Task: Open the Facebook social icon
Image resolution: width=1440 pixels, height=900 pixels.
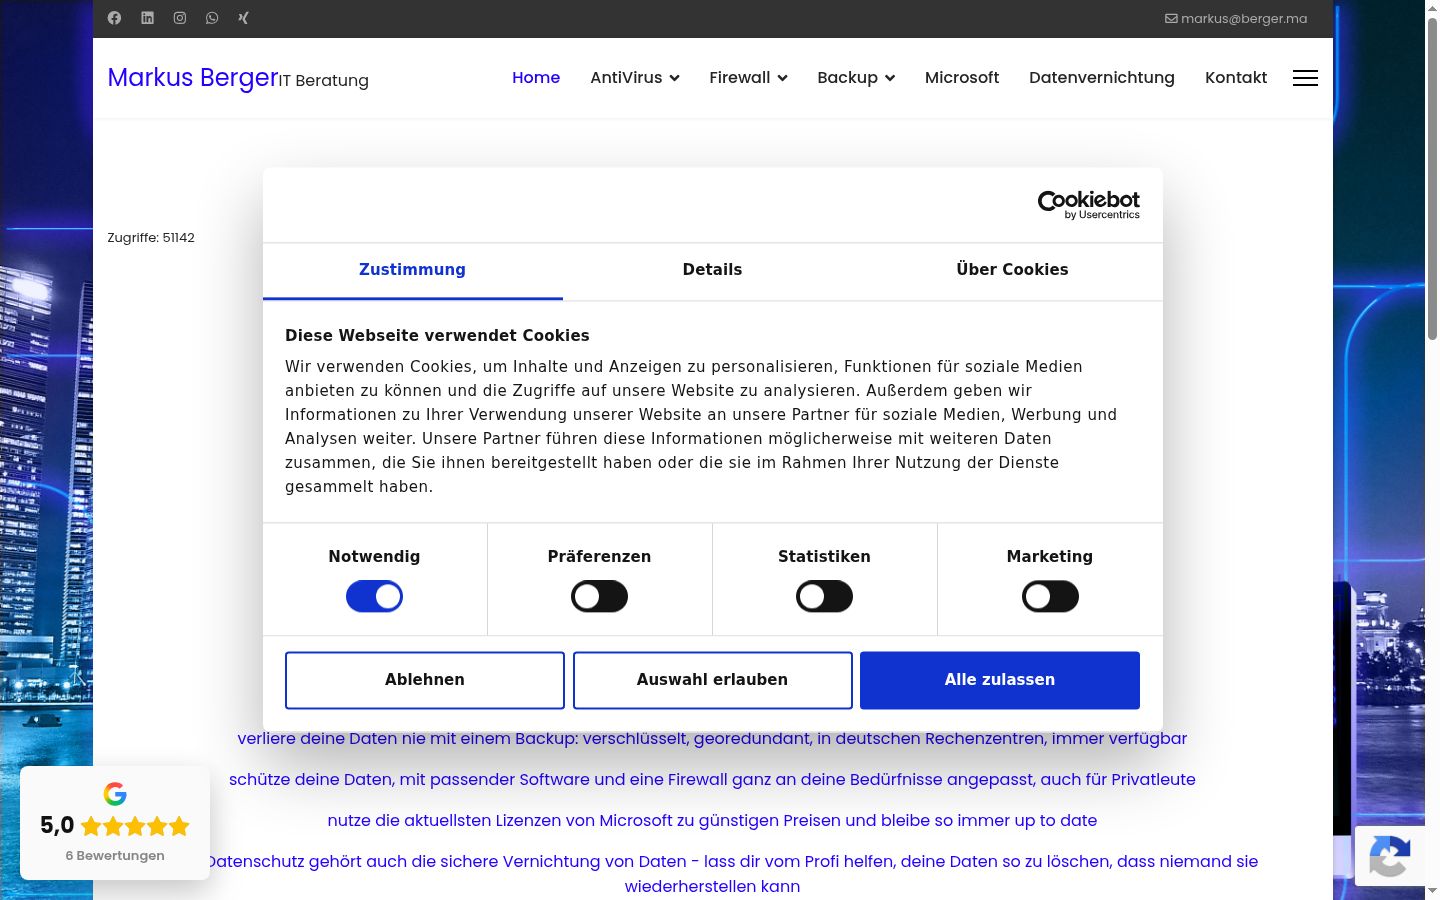Action: [x=114, y=18]
